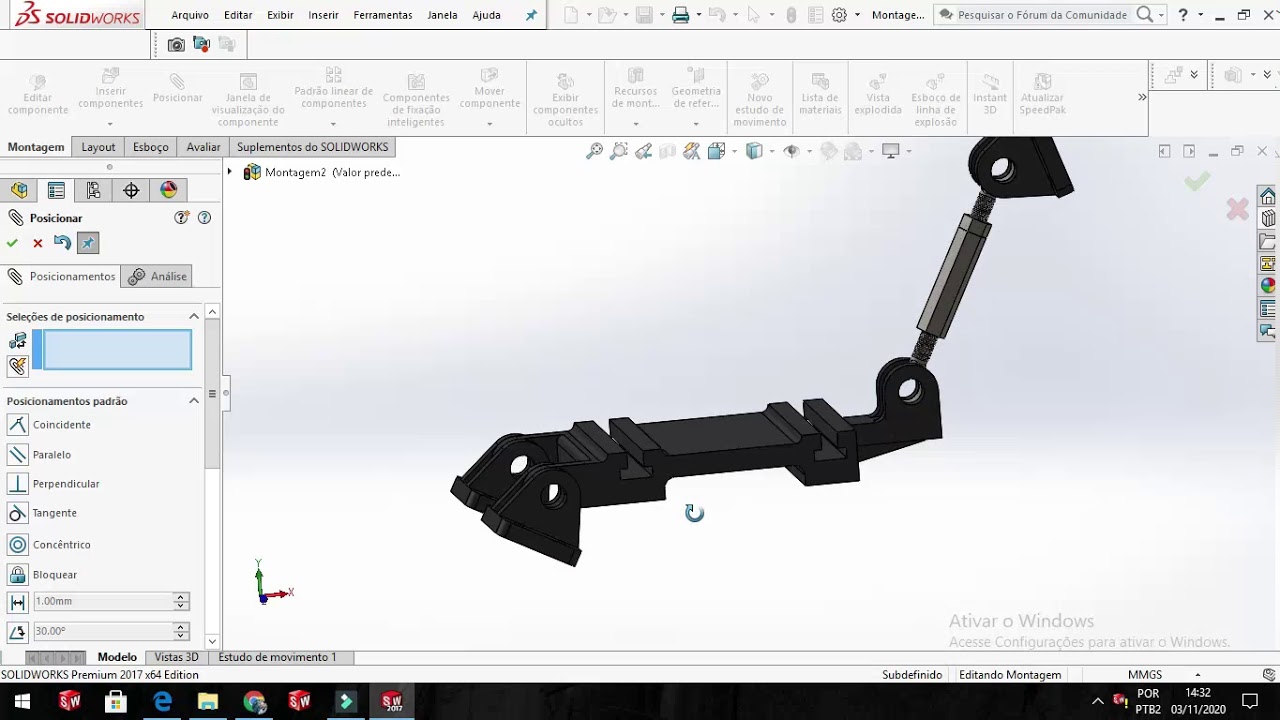Viewport: 1280px width, 720px height.
Task: Apply the Perpendicular mate option
Action: pyautogui.click(x=18, y=484)
